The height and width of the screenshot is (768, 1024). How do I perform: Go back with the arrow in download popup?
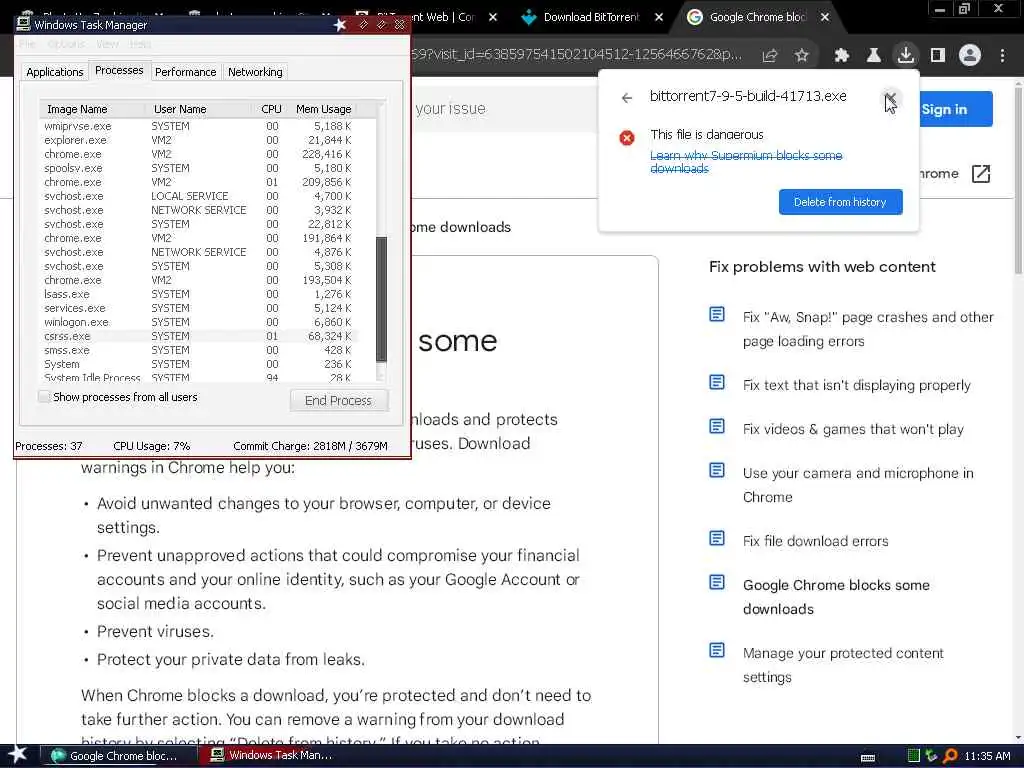pyautogui.click(x=627, y=98)
